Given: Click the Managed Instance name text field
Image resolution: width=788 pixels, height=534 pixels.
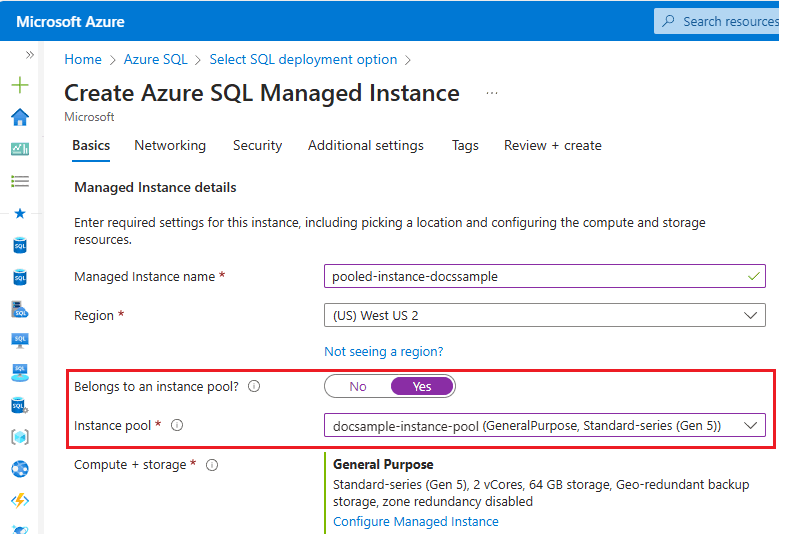Looking at the screenshot, I should coord(545,276).
